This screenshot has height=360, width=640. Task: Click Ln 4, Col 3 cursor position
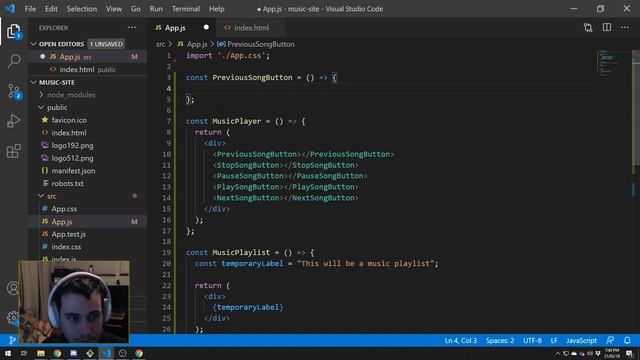[460, 340]
